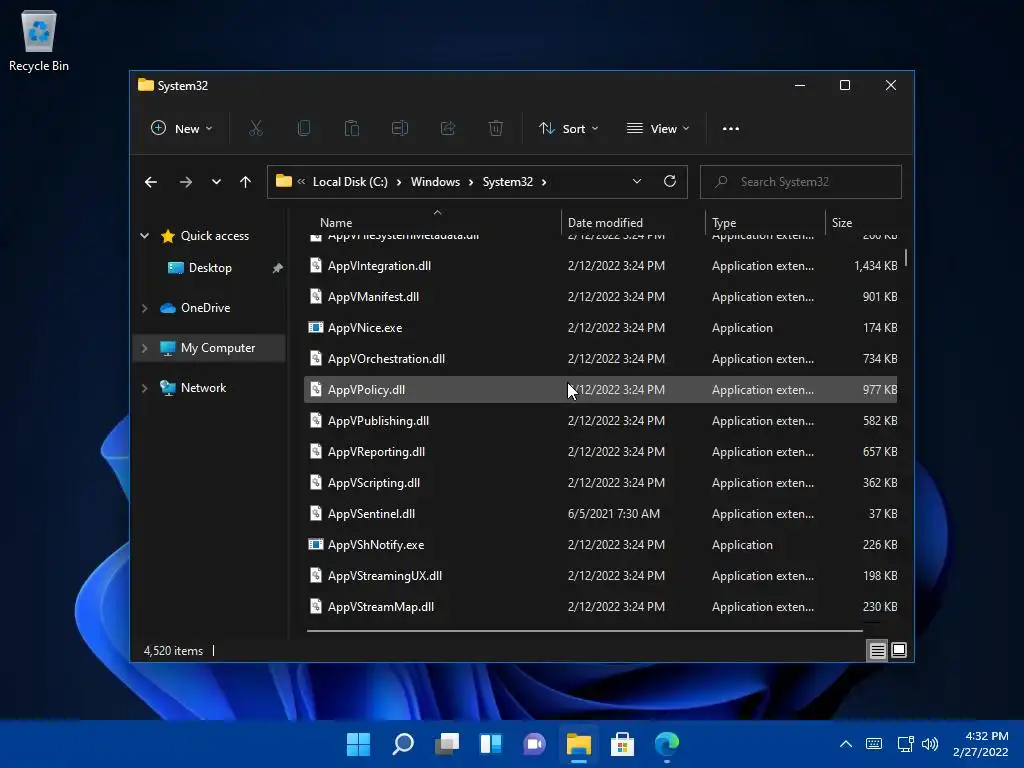The width and height of the screenshot is (1024, 768).
Task: Select Network in navigation pane
Action: (x=203, y=387)
